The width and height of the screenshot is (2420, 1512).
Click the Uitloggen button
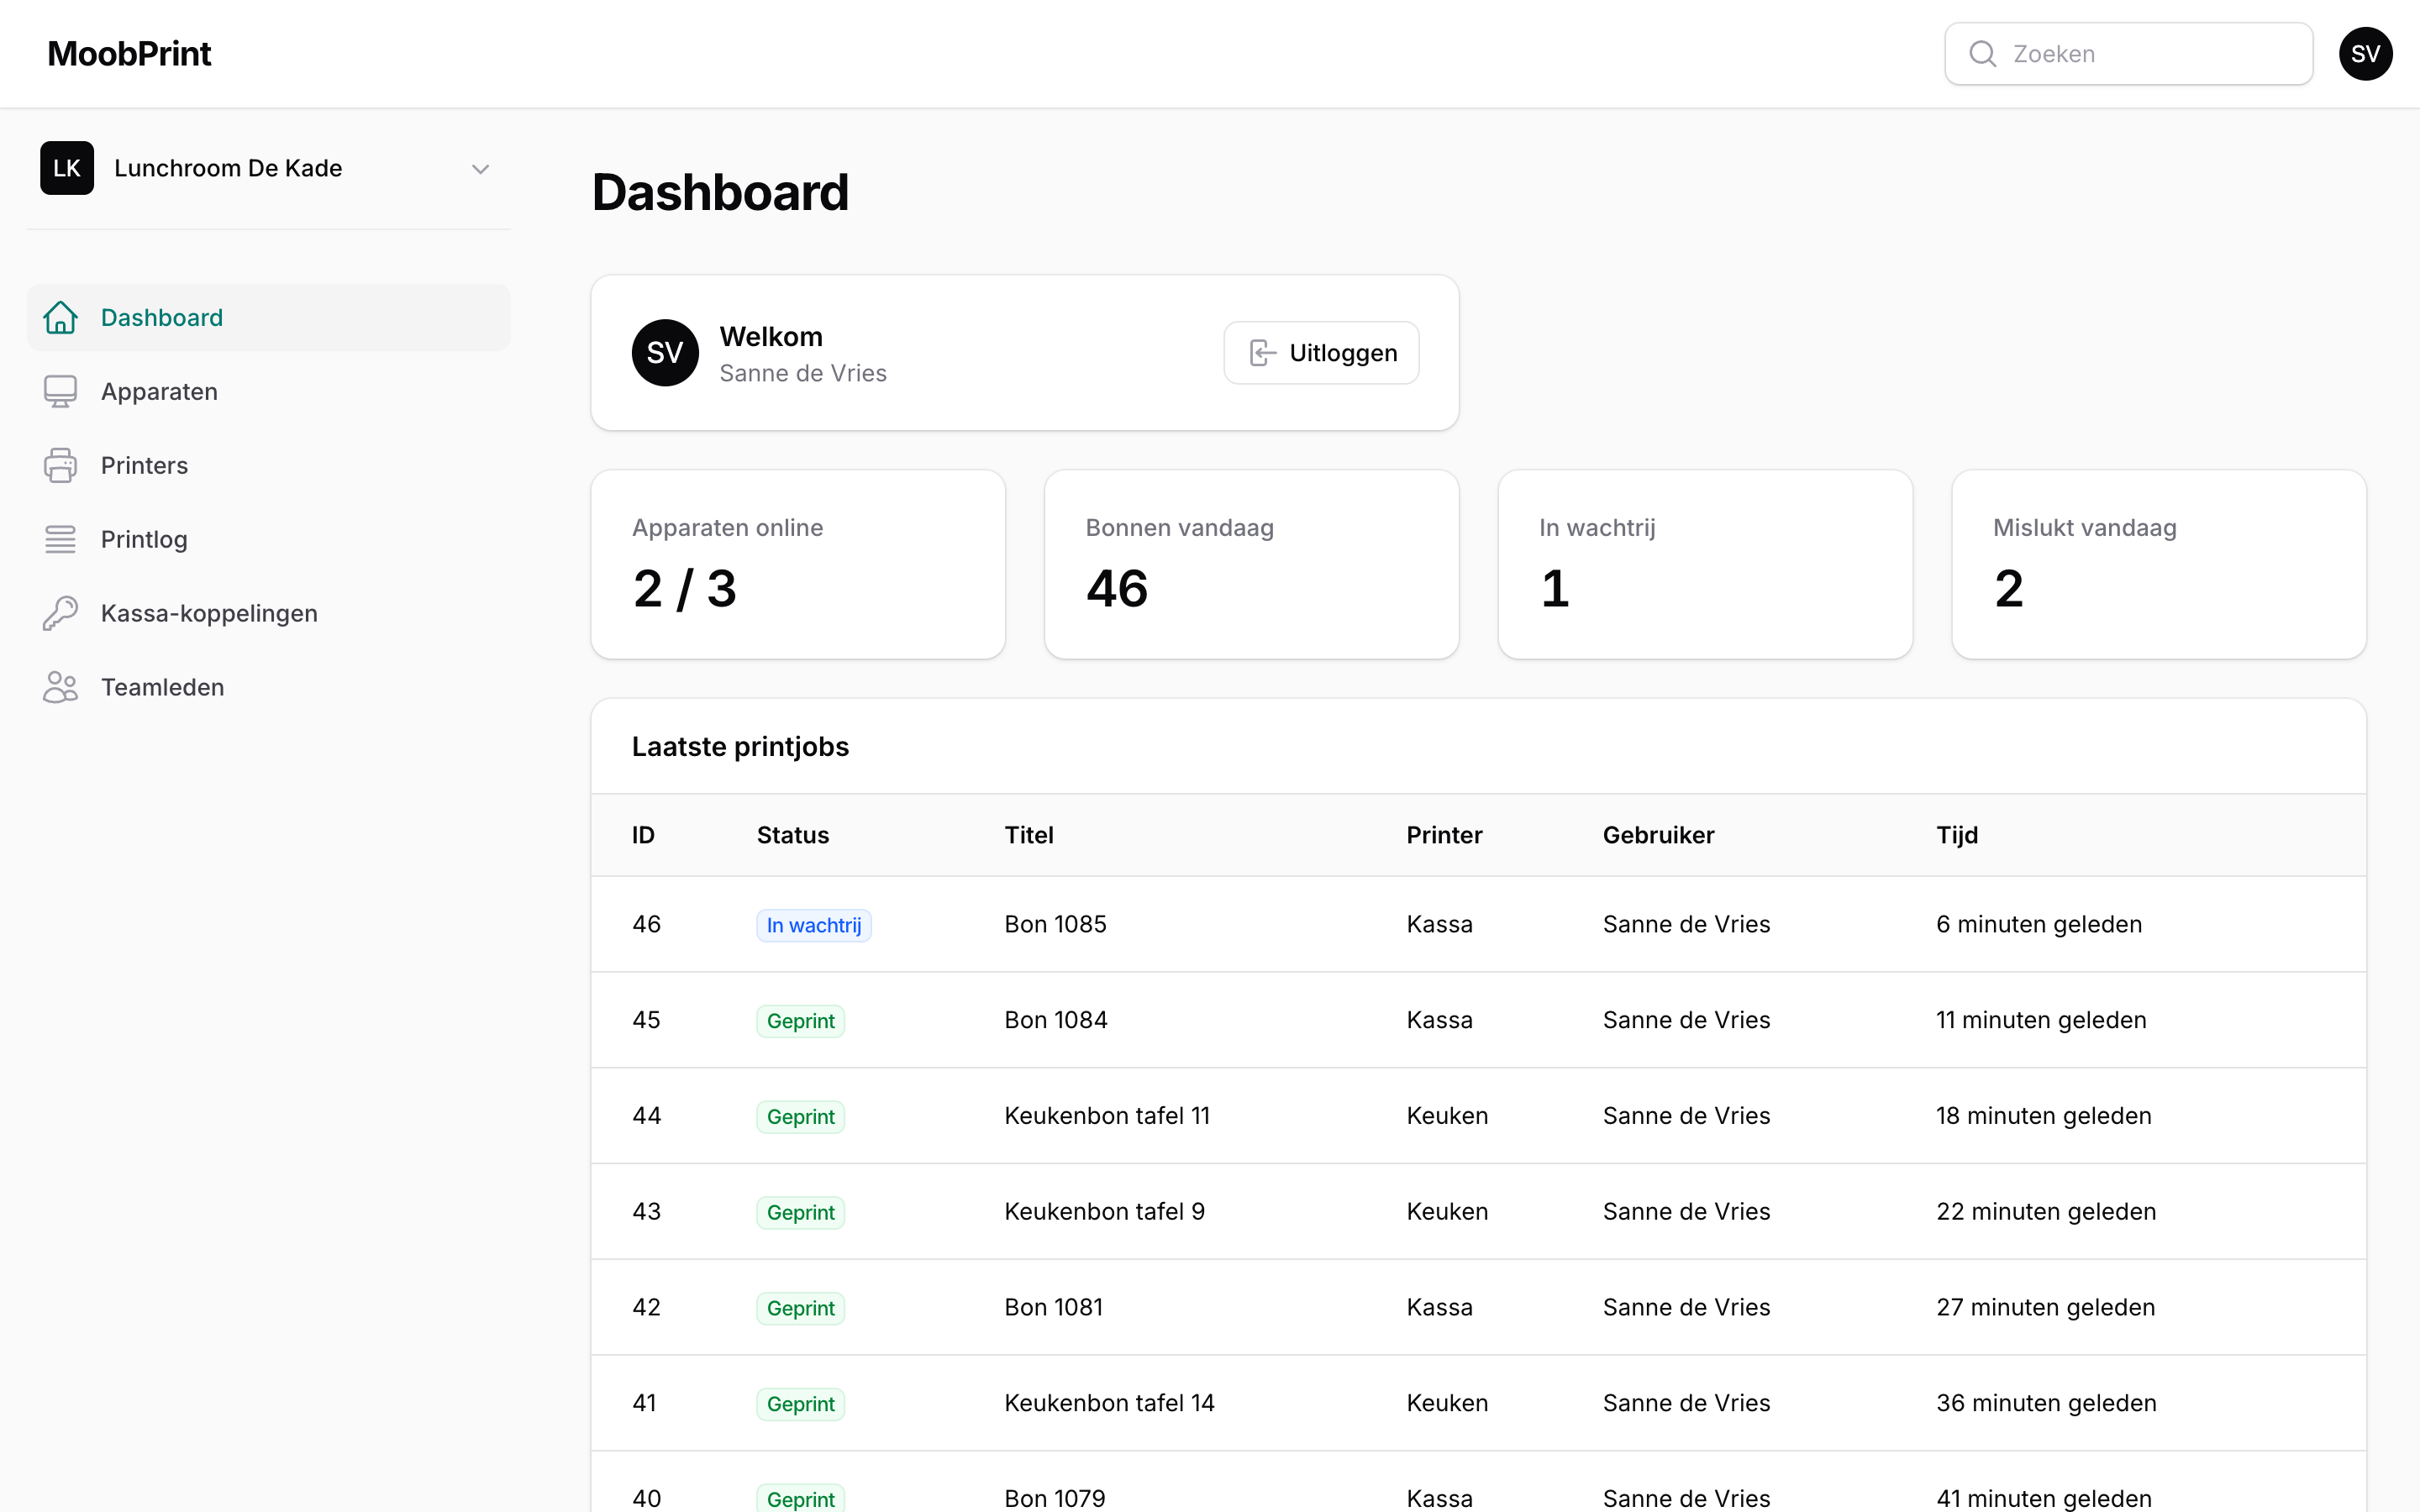tap(1321, 353)
